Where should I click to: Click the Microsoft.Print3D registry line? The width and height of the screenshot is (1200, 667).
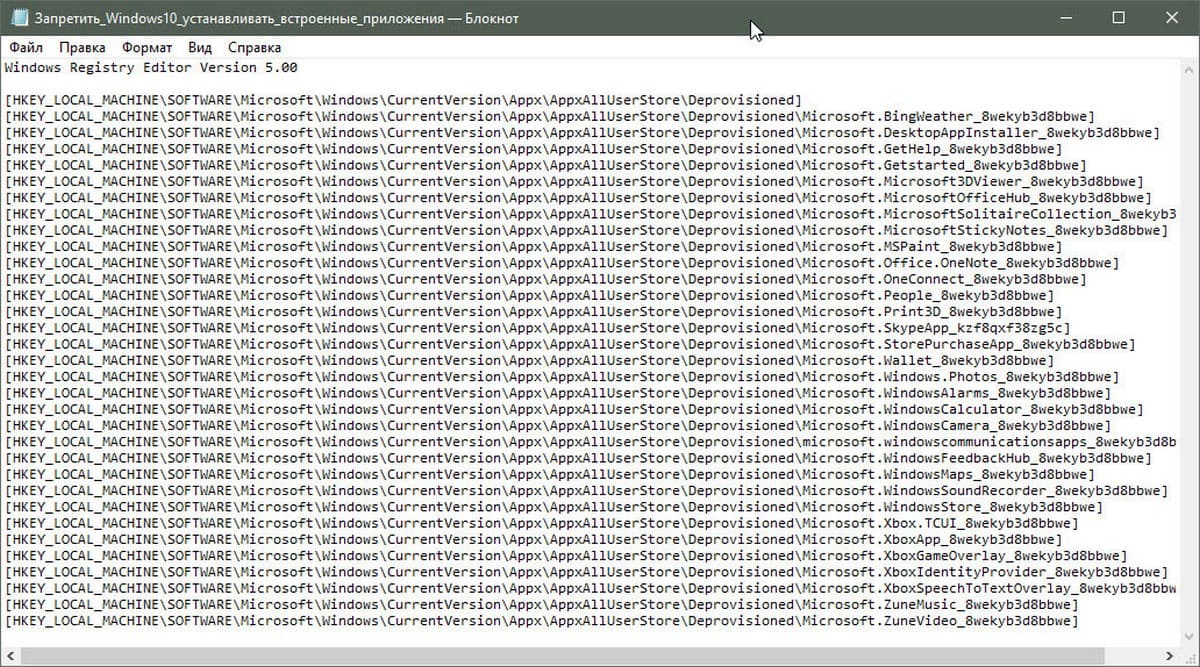533,311
